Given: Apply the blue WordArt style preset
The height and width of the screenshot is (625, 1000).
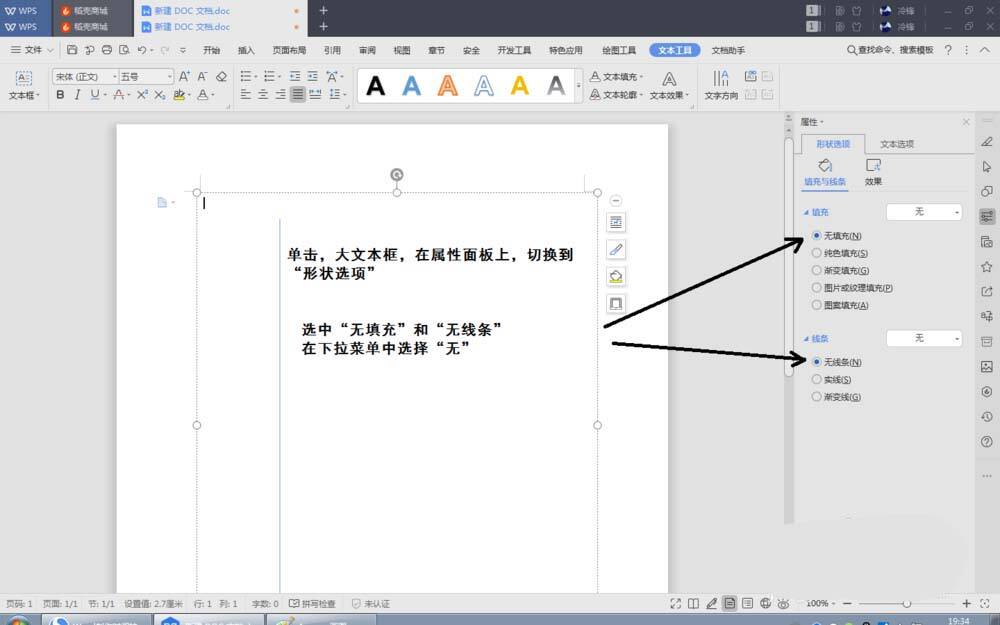Looking at the screenshot, I should 411,86.
